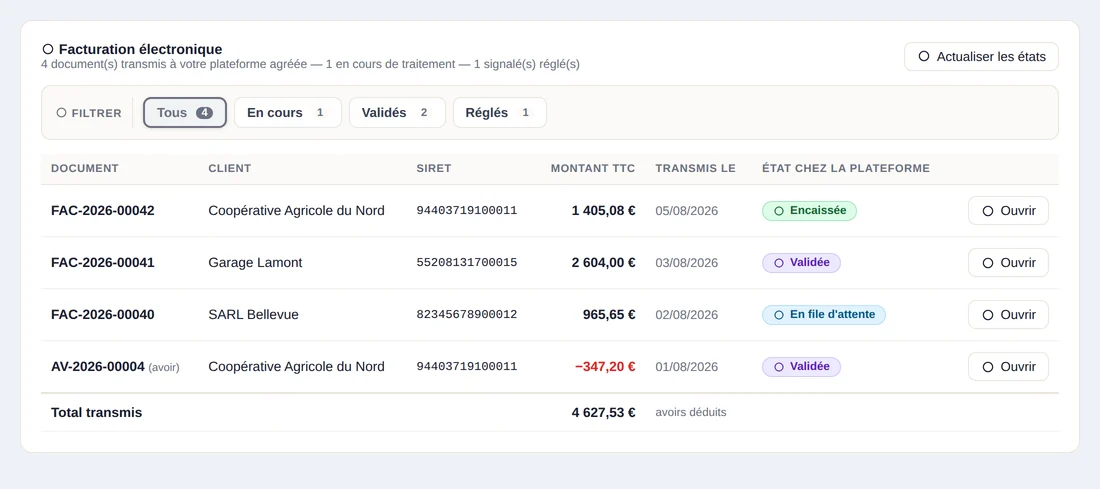The width and height of the screenshot is (1100, 489).
Task: Click the date 05/08/2026
Action: [687, 210]
